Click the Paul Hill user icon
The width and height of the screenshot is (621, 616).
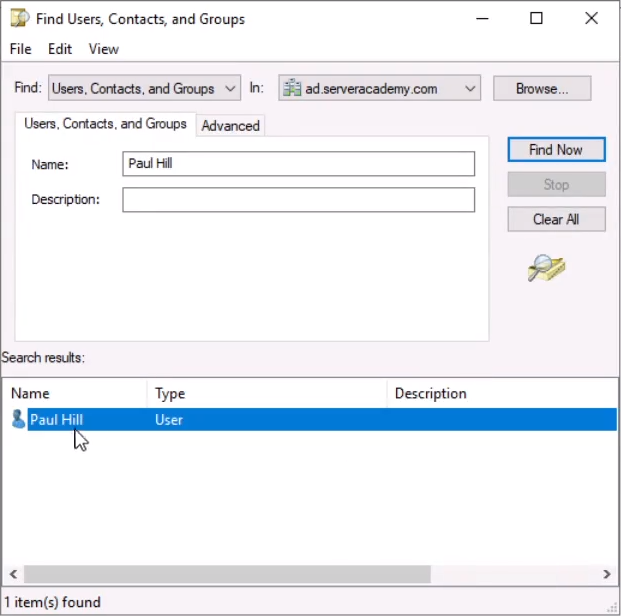point(18,420)
